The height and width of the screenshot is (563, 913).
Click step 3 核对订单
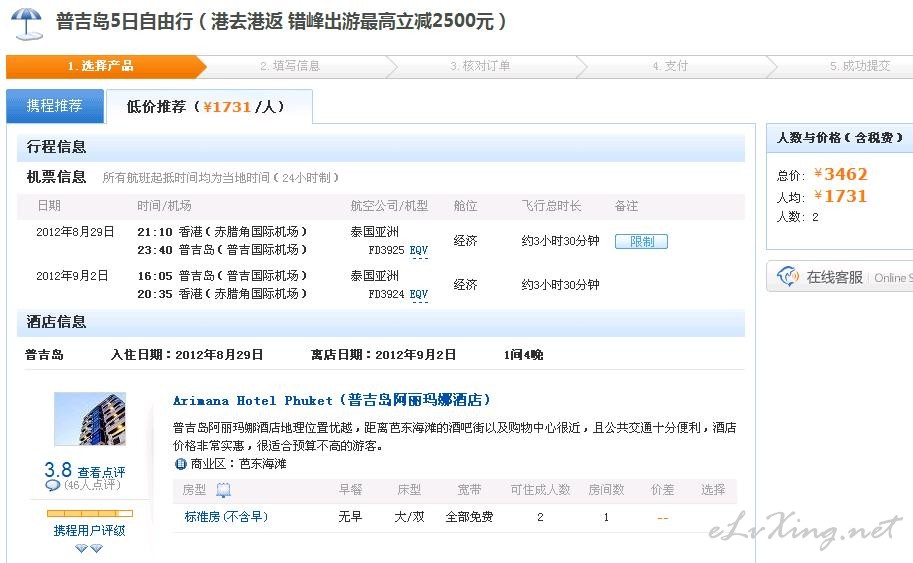pos(480,66)
